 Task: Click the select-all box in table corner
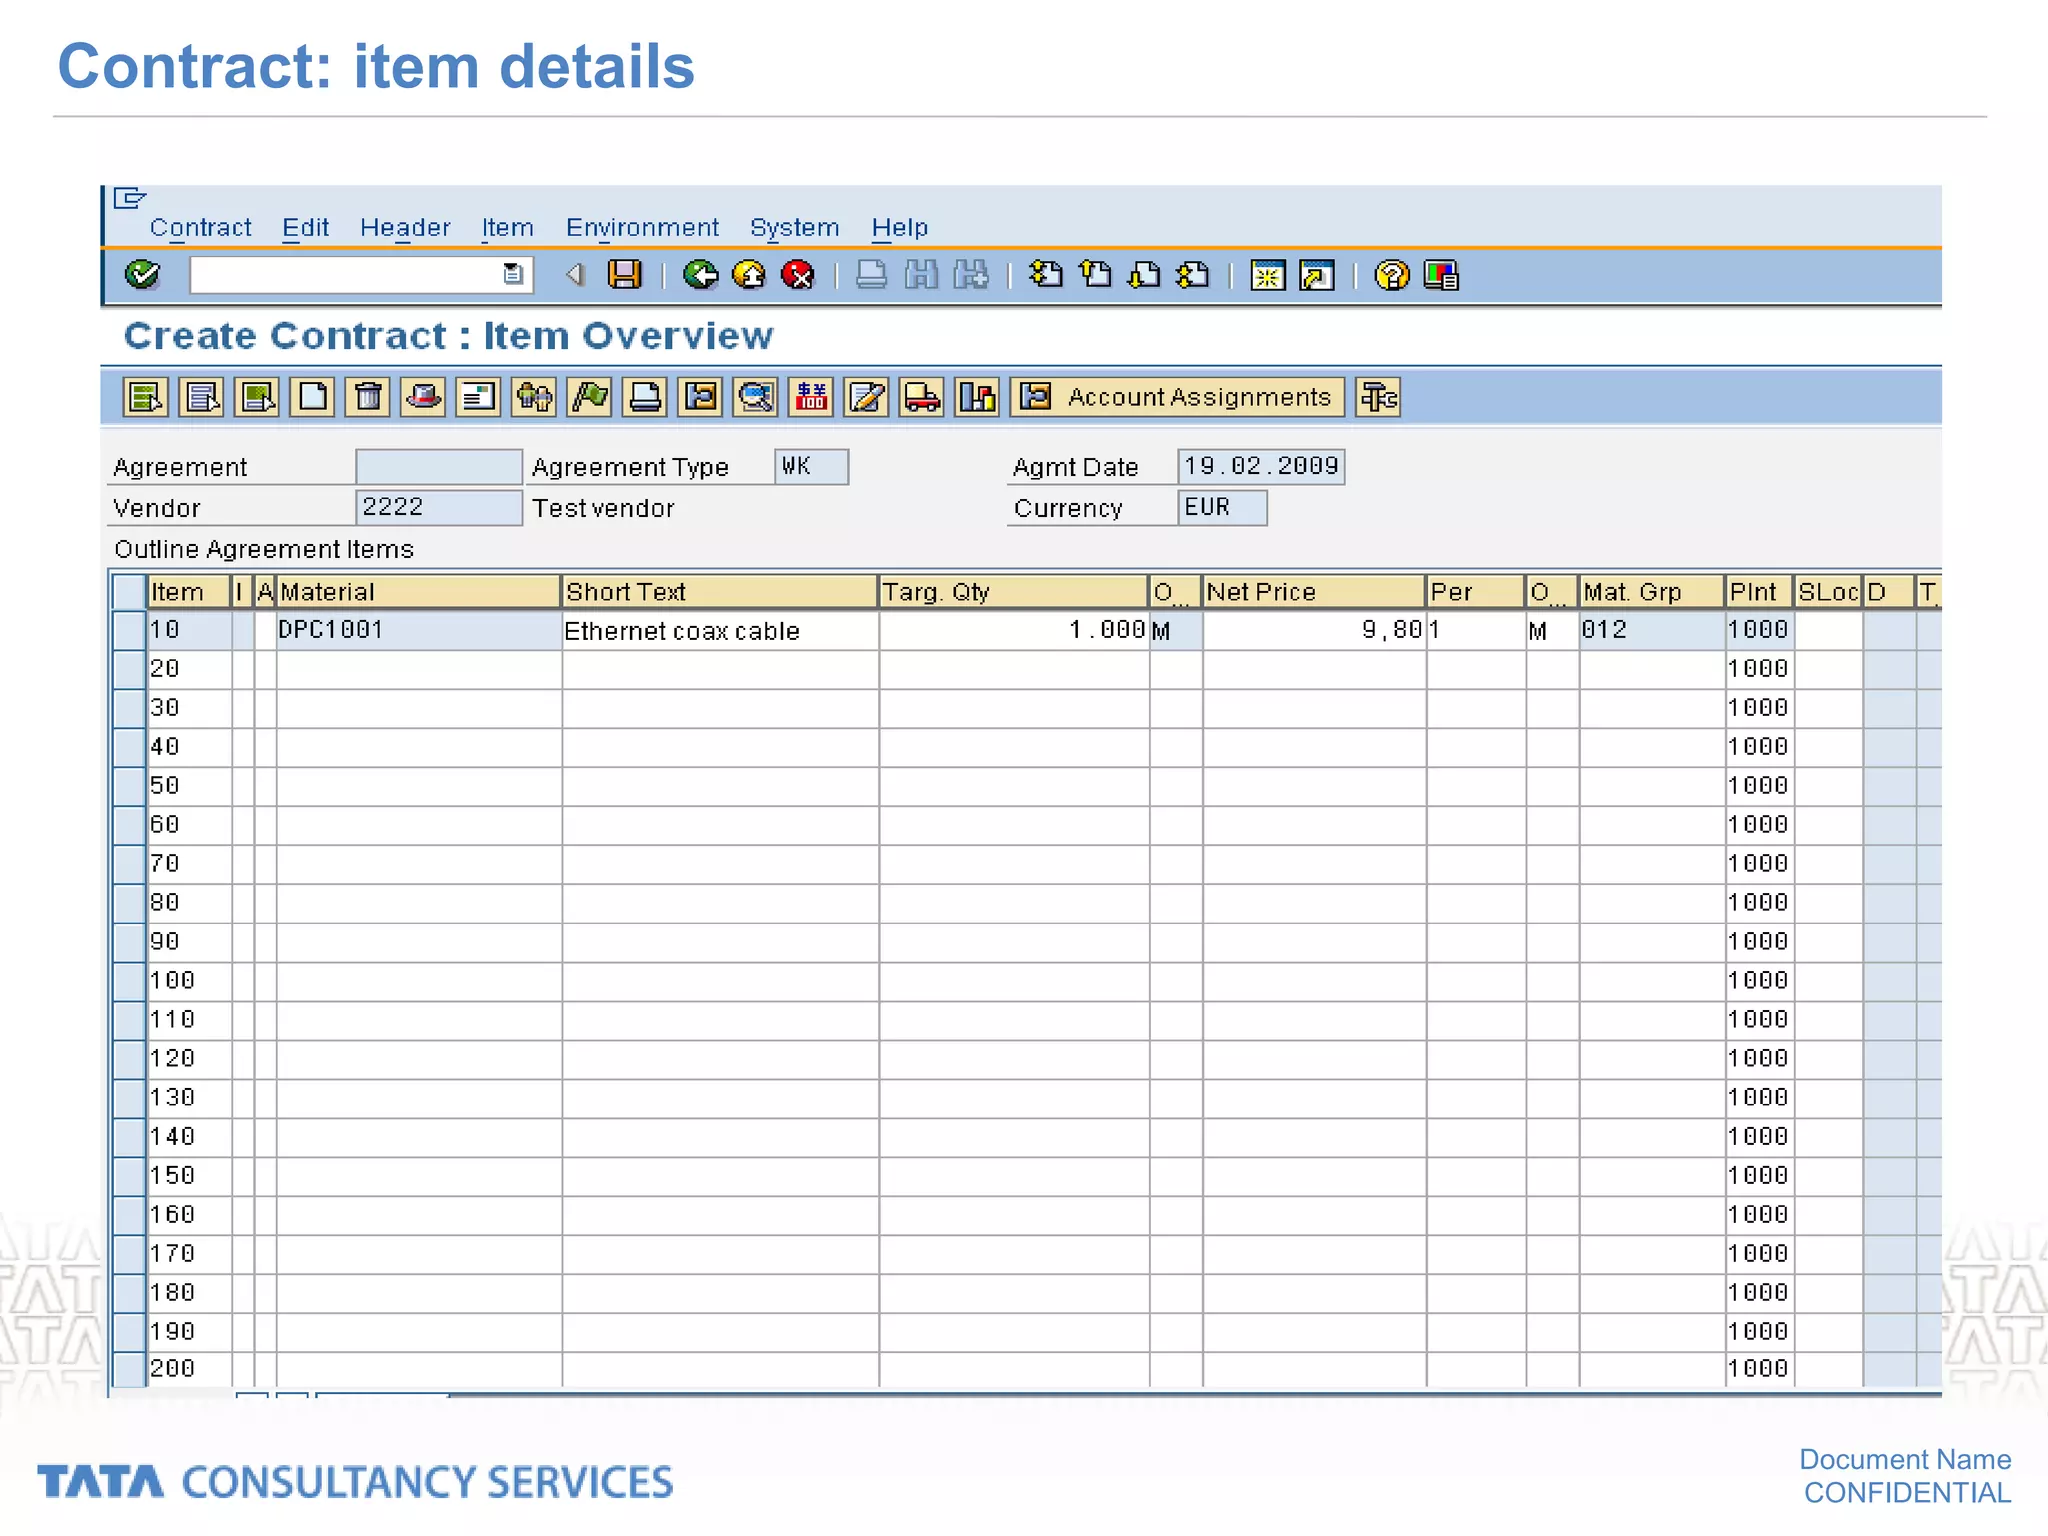(x=129, y=592)
